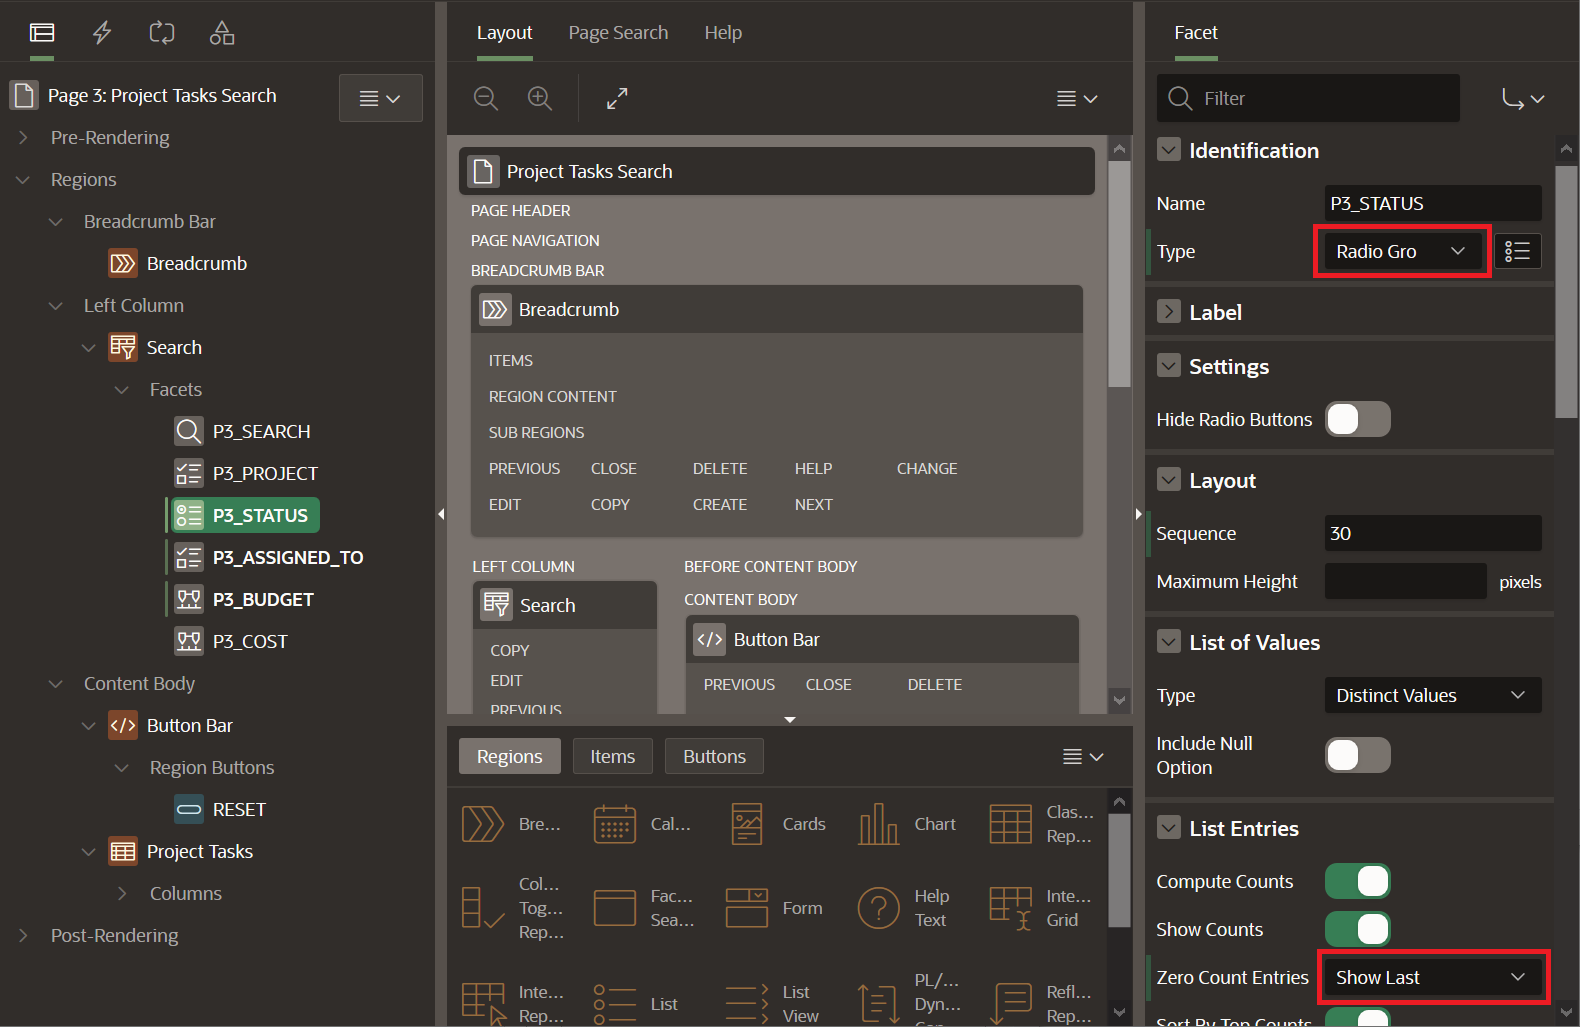Pick the Help Text region in gallery
The height and width of the screenshot is (1027, 1580).
906,908
